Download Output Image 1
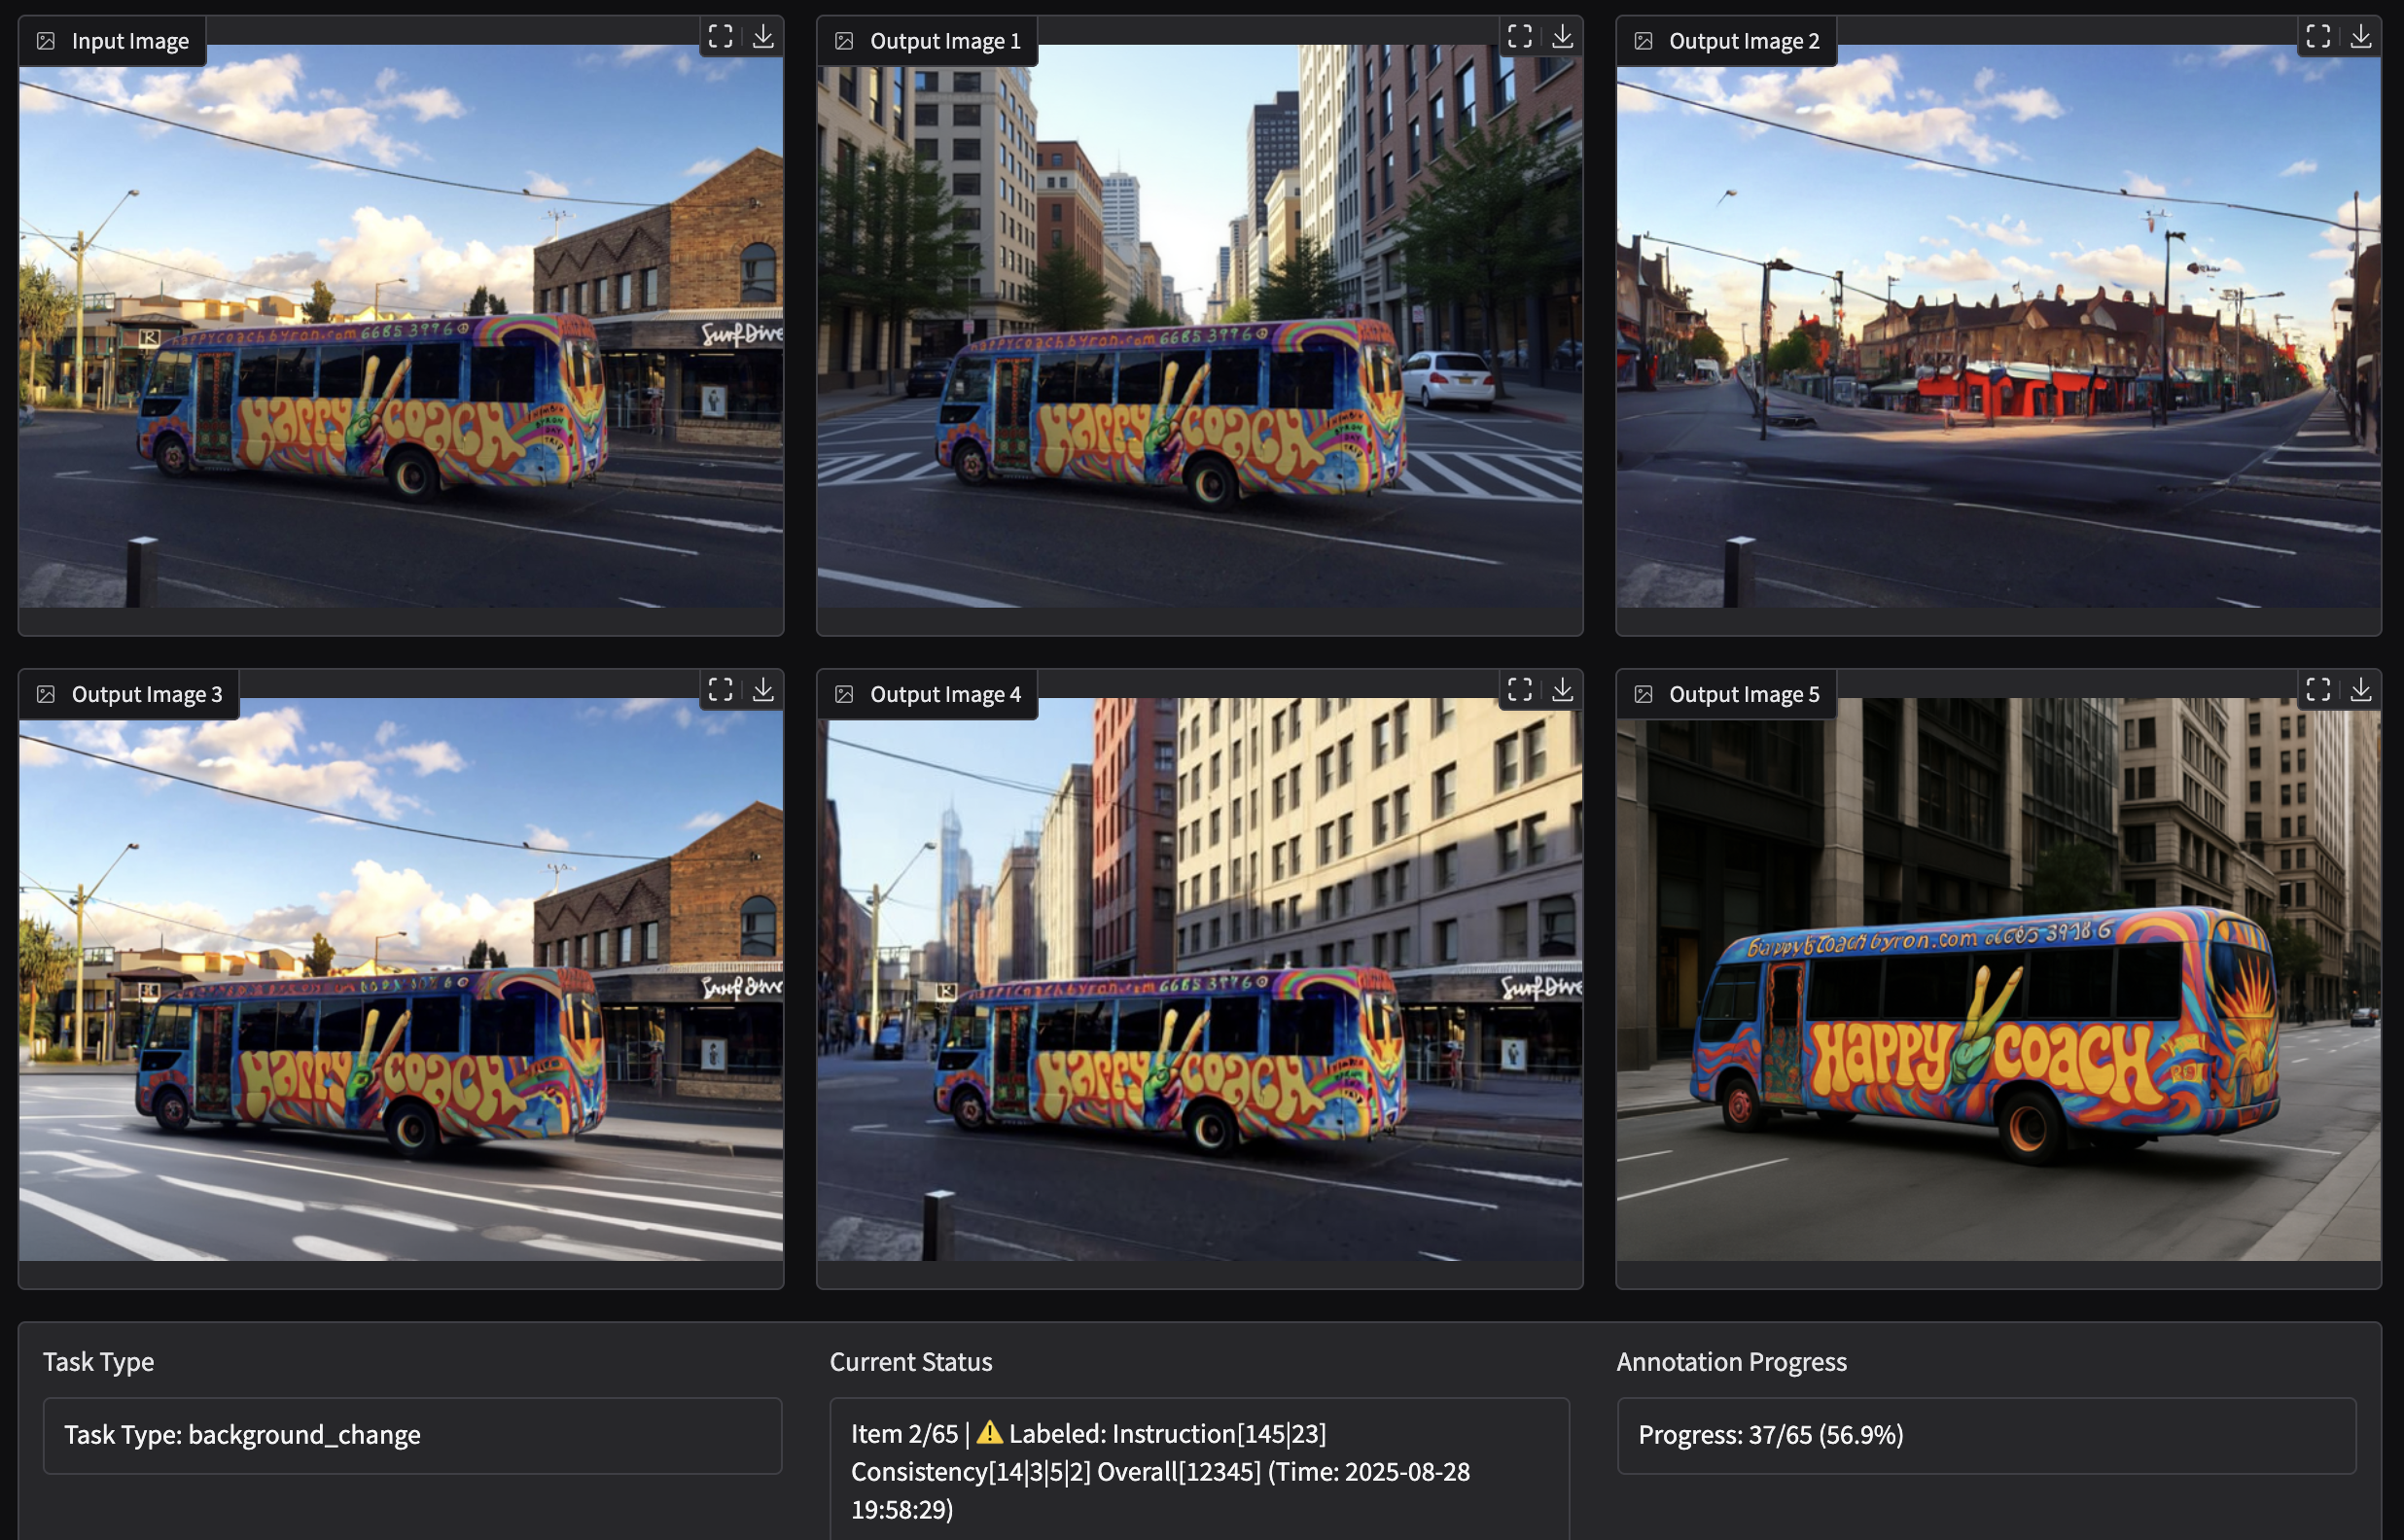 click(x=1562, y=37)
